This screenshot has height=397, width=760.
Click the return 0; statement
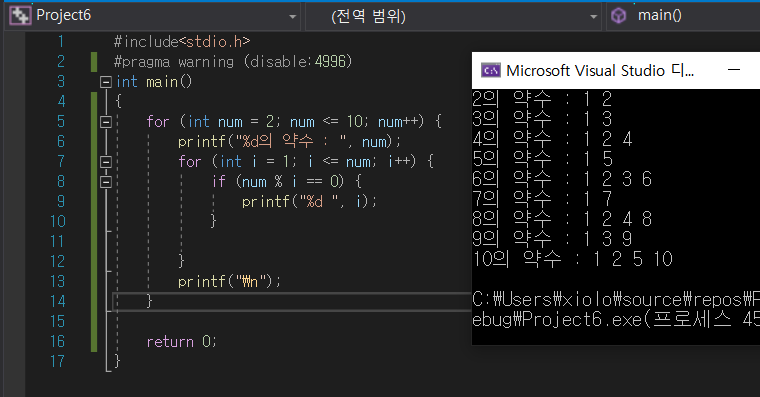pyautogui.click(x=181, y=342)
